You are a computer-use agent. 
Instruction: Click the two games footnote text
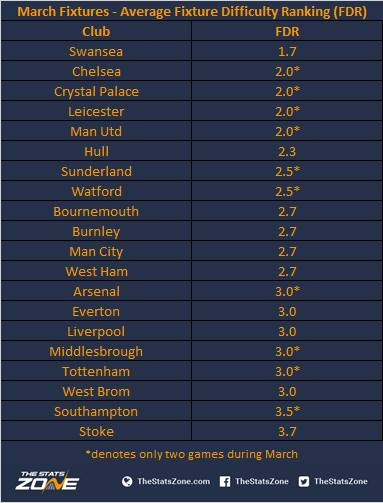pos(192,454)
